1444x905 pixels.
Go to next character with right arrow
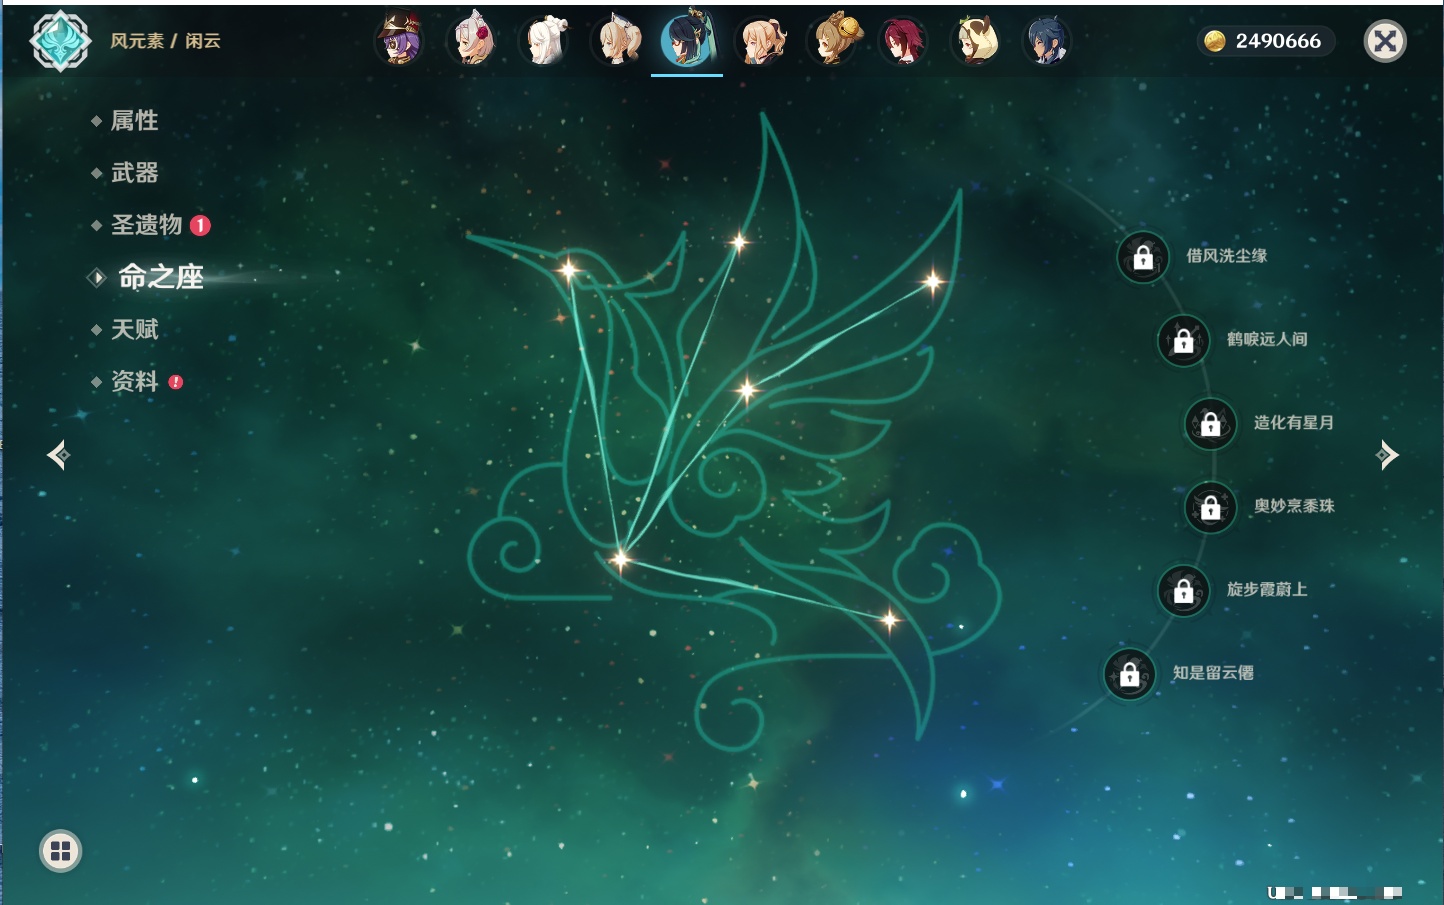pyautogui.click(x=1387, y=455)
